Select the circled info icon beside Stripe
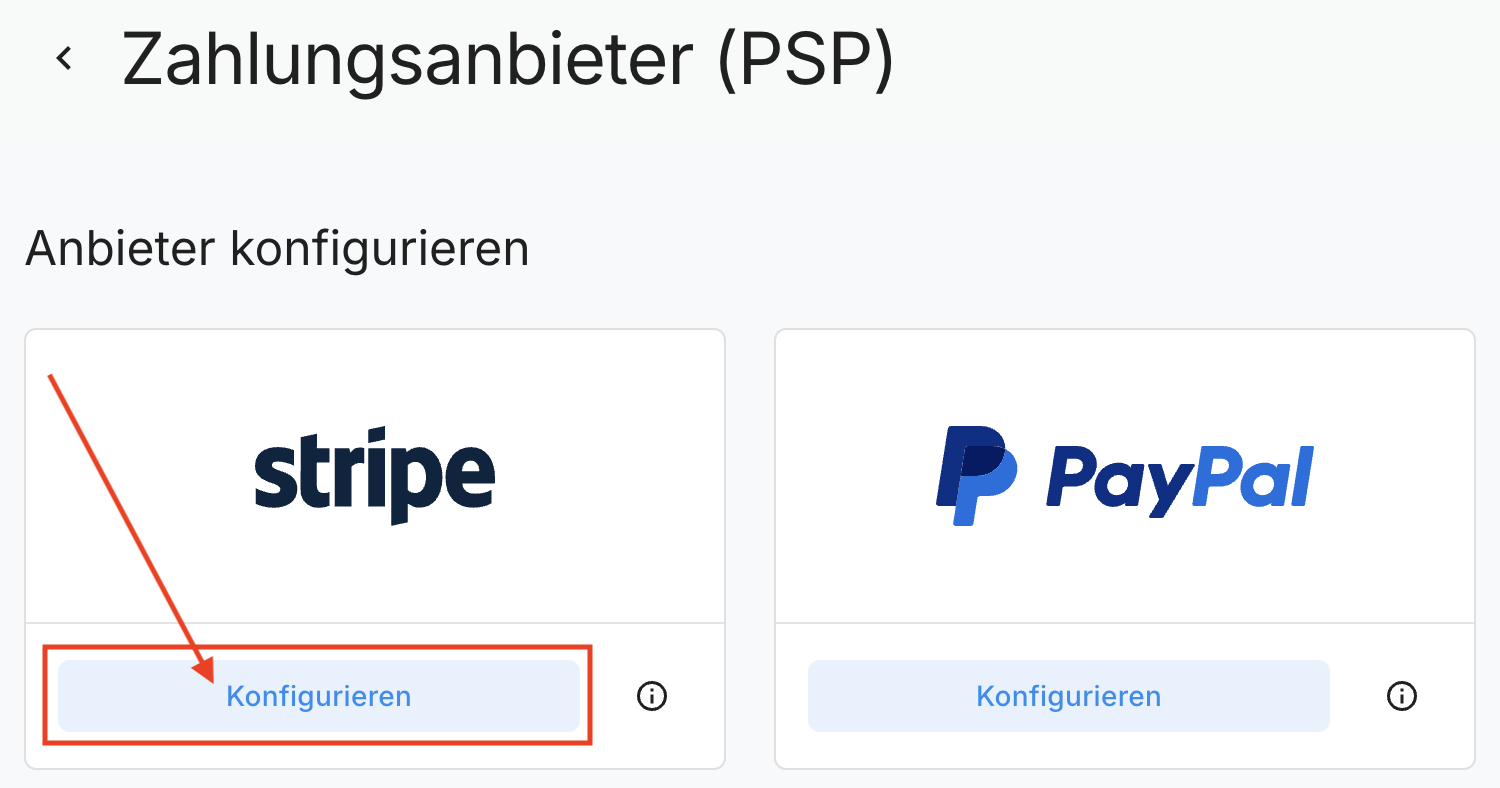The width and height of the screenshot is (1500, 788). (651, 696)
